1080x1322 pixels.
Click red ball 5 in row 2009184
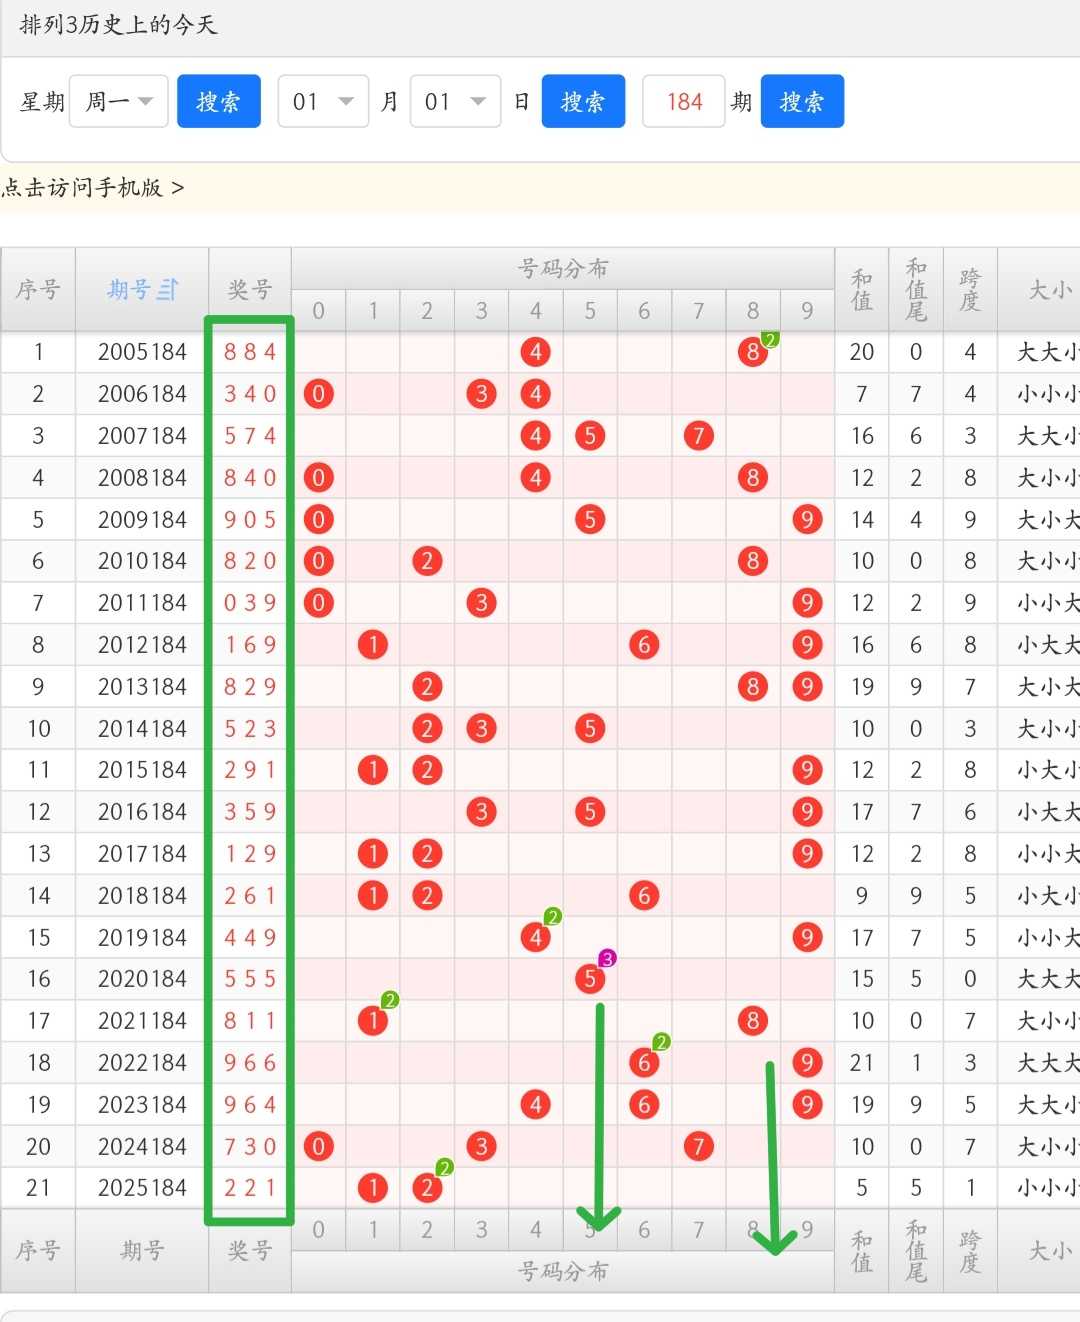click(x=590, y=519)
